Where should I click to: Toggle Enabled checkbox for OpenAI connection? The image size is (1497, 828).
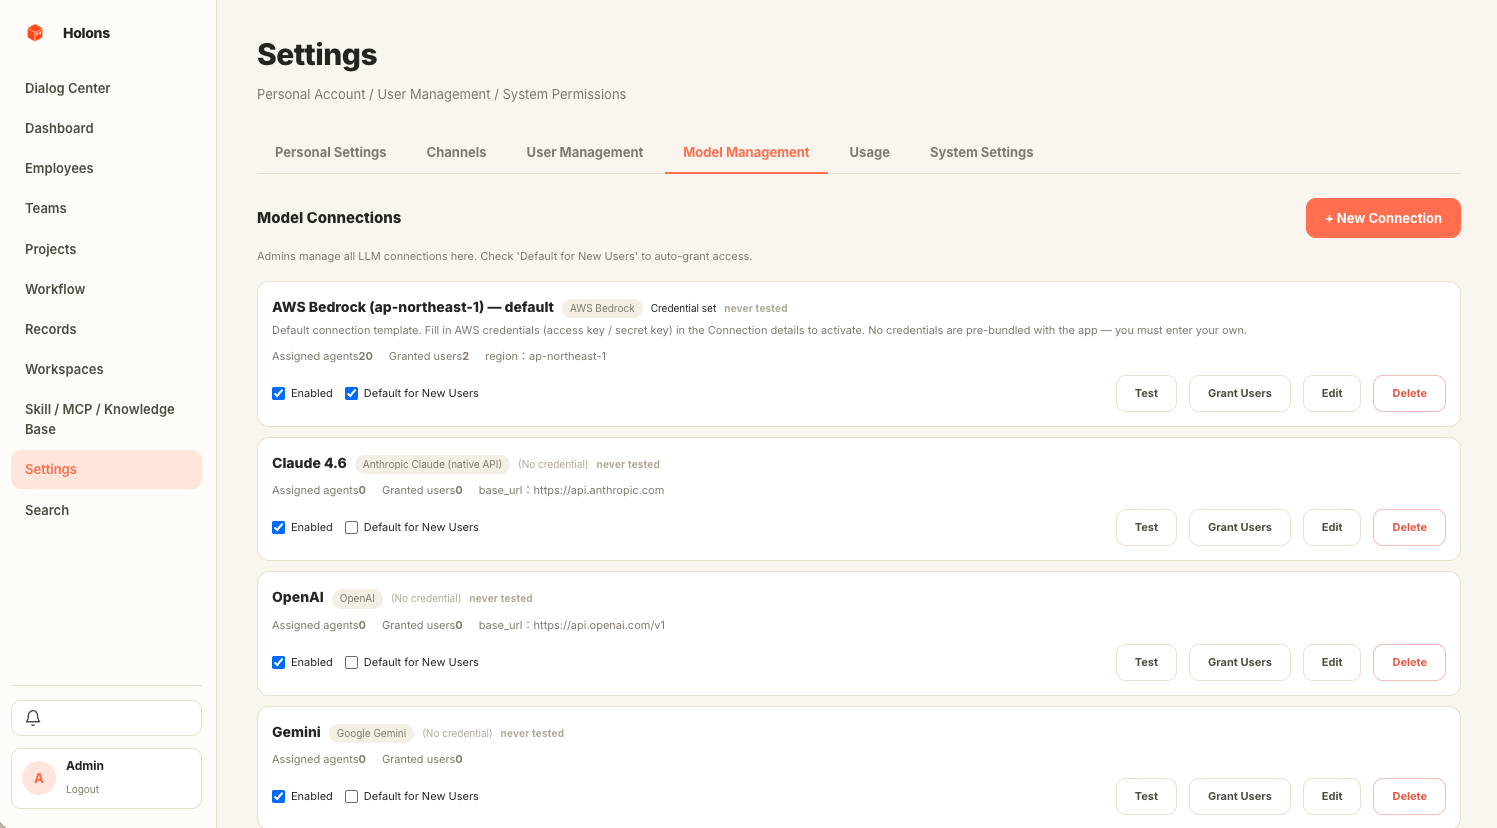tap(279, 663)
